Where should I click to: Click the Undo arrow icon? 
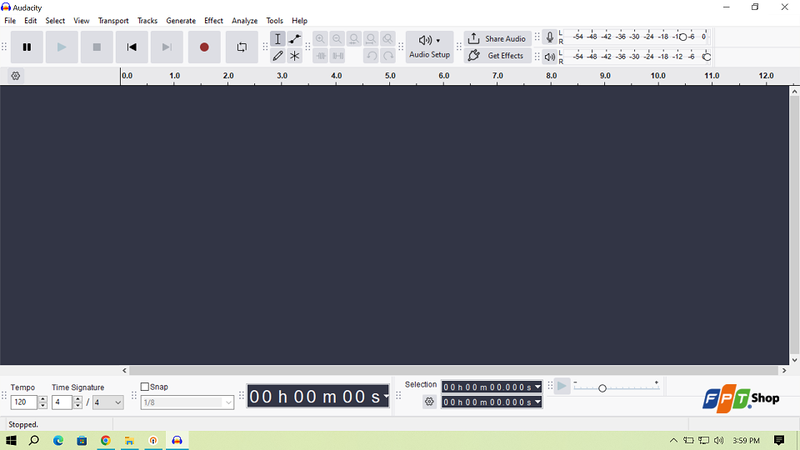click(371, 56)
